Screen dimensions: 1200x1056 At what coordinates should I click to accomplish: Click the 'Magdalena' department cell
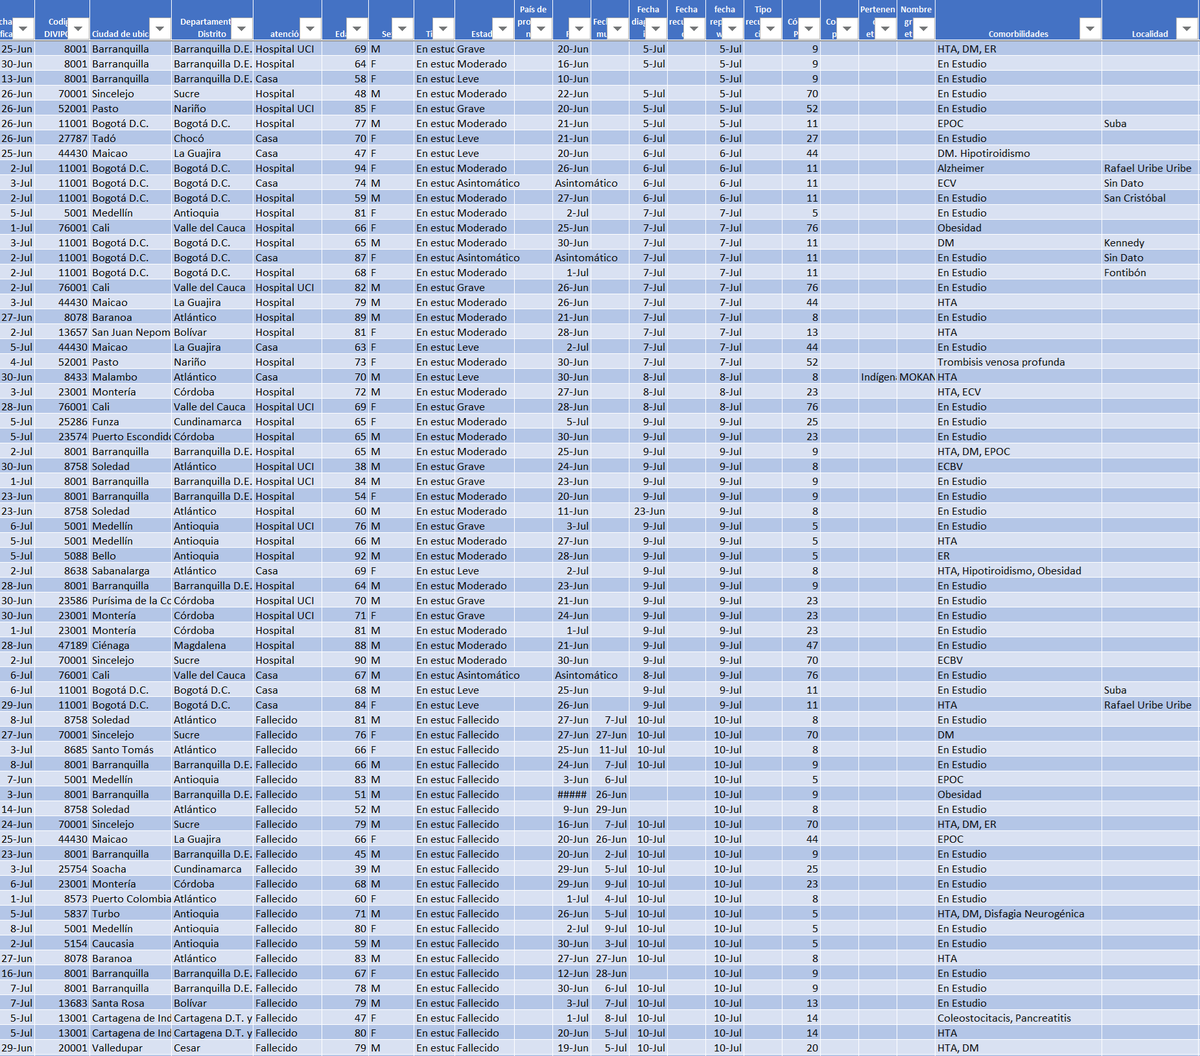212,646
